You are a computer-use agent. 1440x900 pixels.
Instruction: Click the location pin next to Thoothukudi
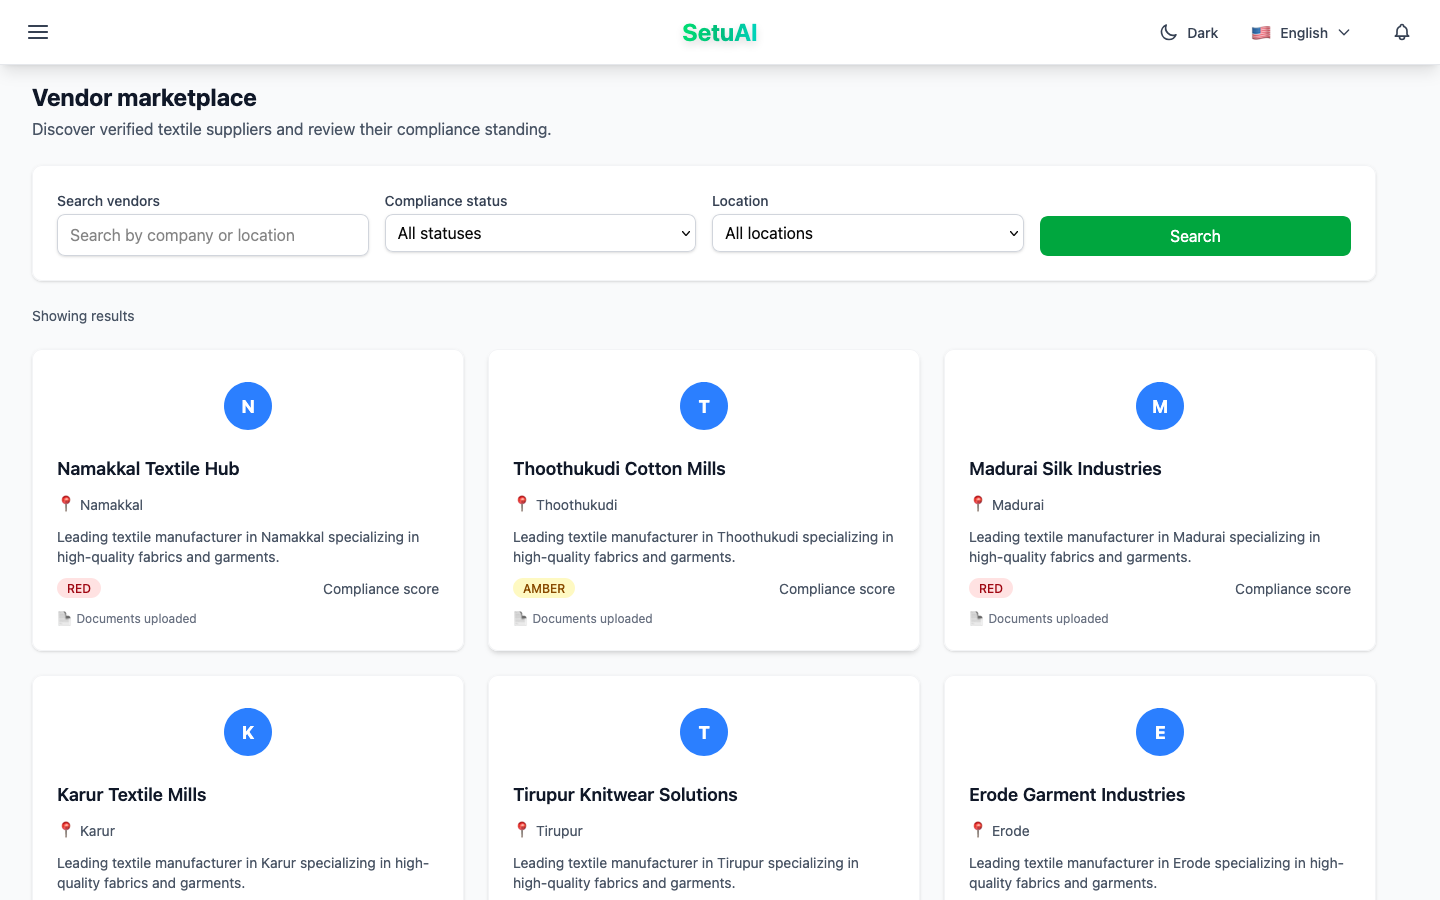(522, 504)
